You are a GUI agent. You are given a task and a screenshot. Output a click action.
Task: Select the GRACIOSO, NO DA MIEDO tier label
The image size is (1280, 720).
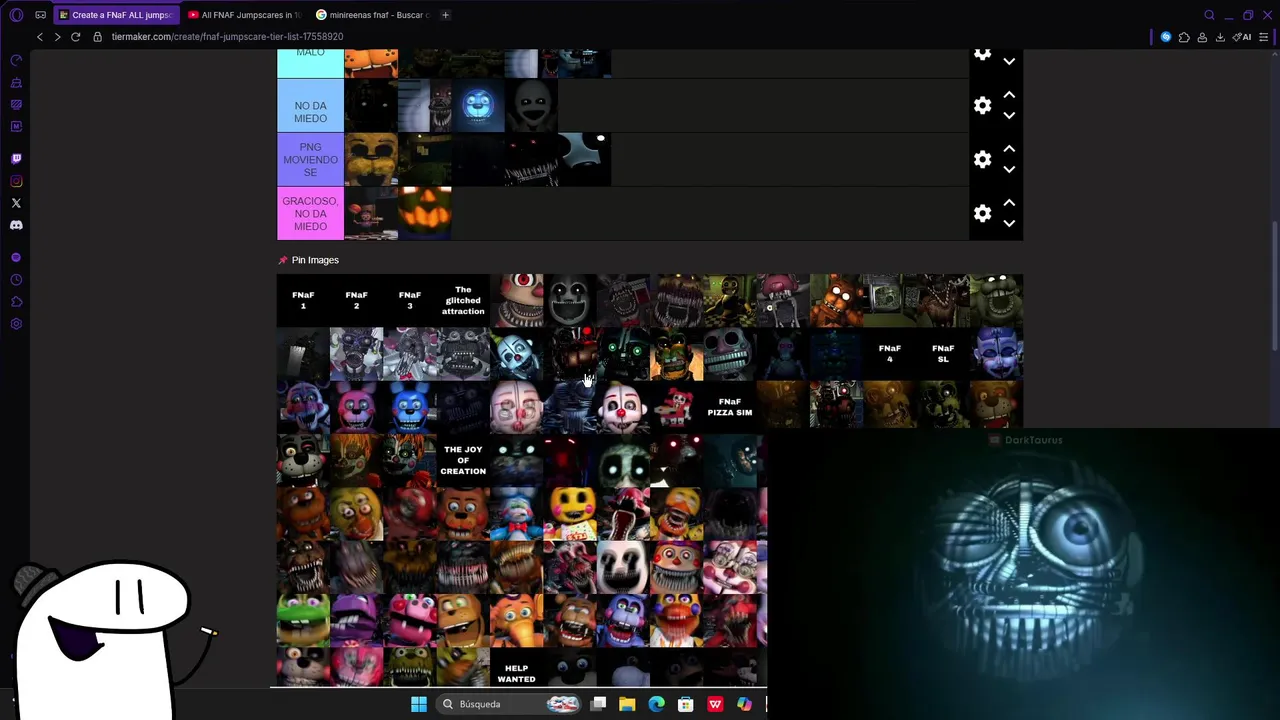[x=310, y=213]
